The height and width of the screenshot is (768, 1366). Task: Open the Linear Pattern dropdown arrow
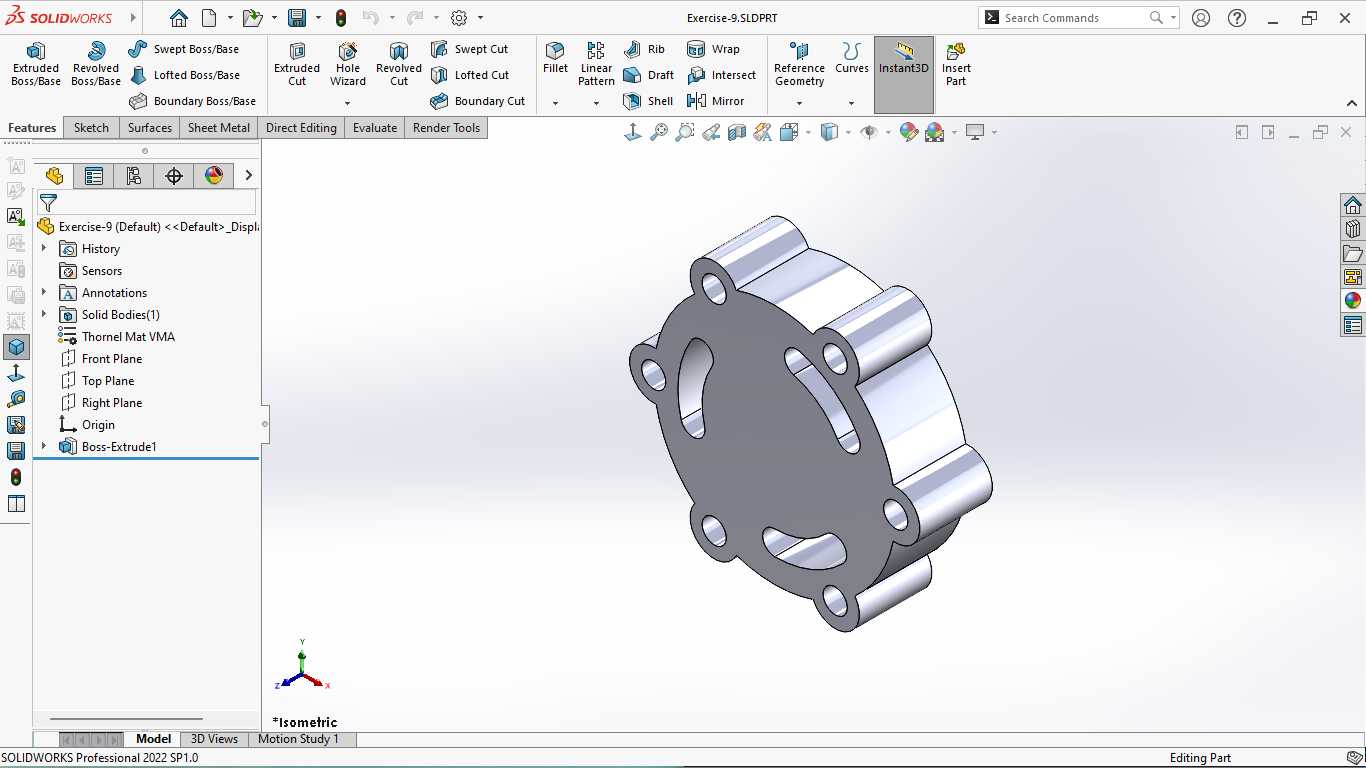click(x=596, y=103)
